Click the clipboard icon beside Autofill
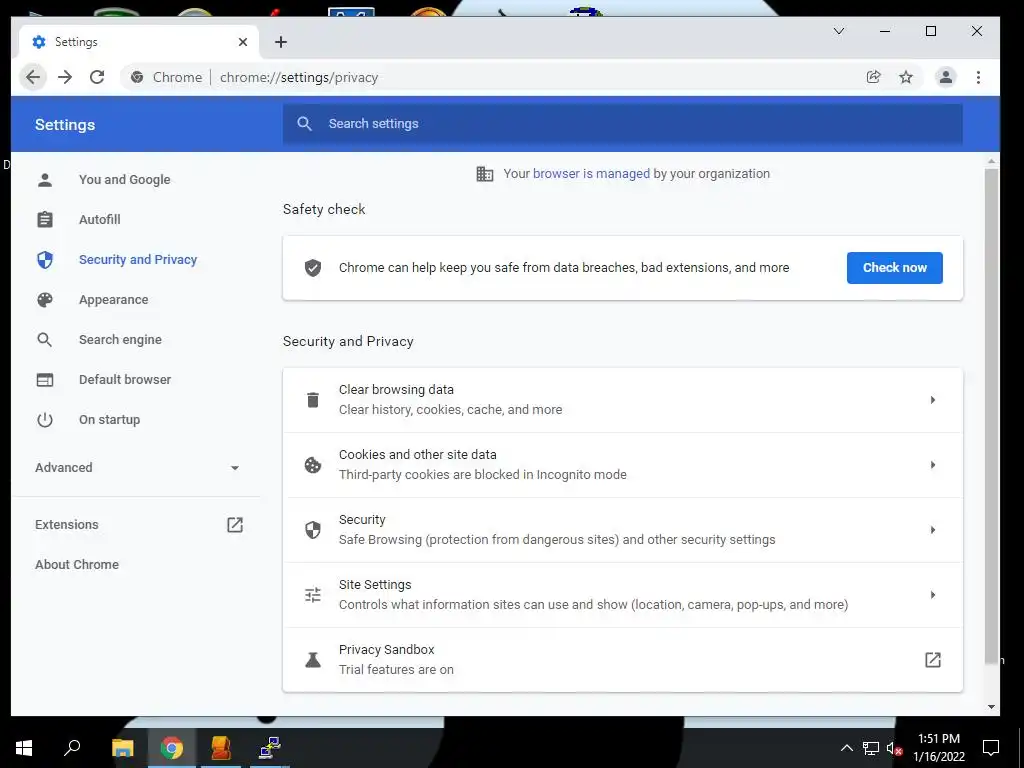This screenshot has width=1024, height=768. coord(44,219)
